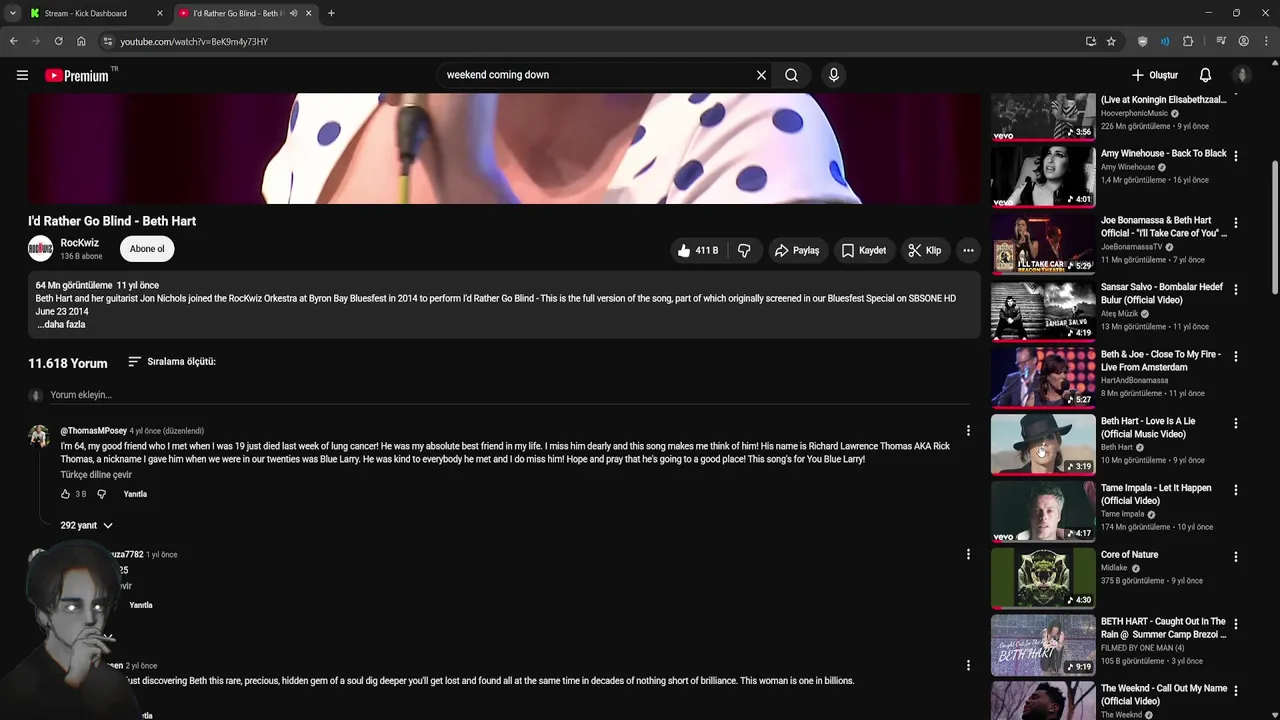Open Brave shields icon in toolbar
Image resolution: width=1280 pixels, height=720 pixels.
[1142, 41]
